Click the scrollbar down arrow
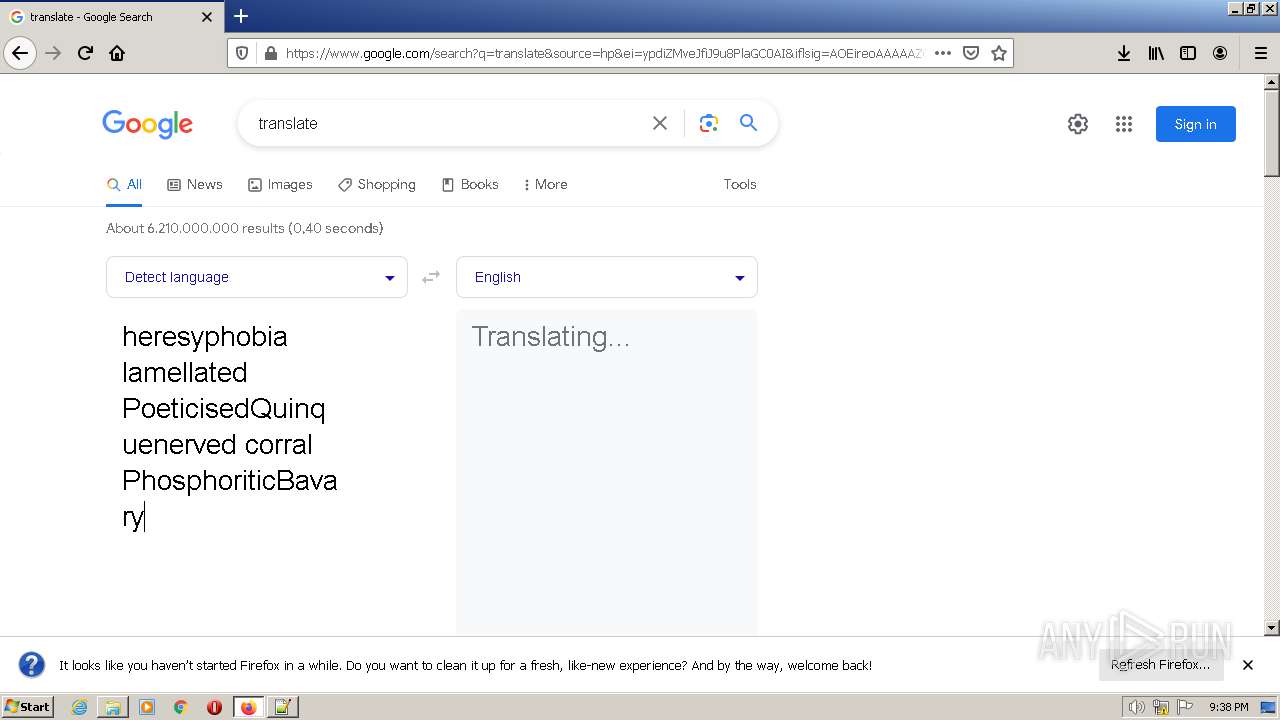Viewport: 1280px width, 720px height. pos(1271,628)
